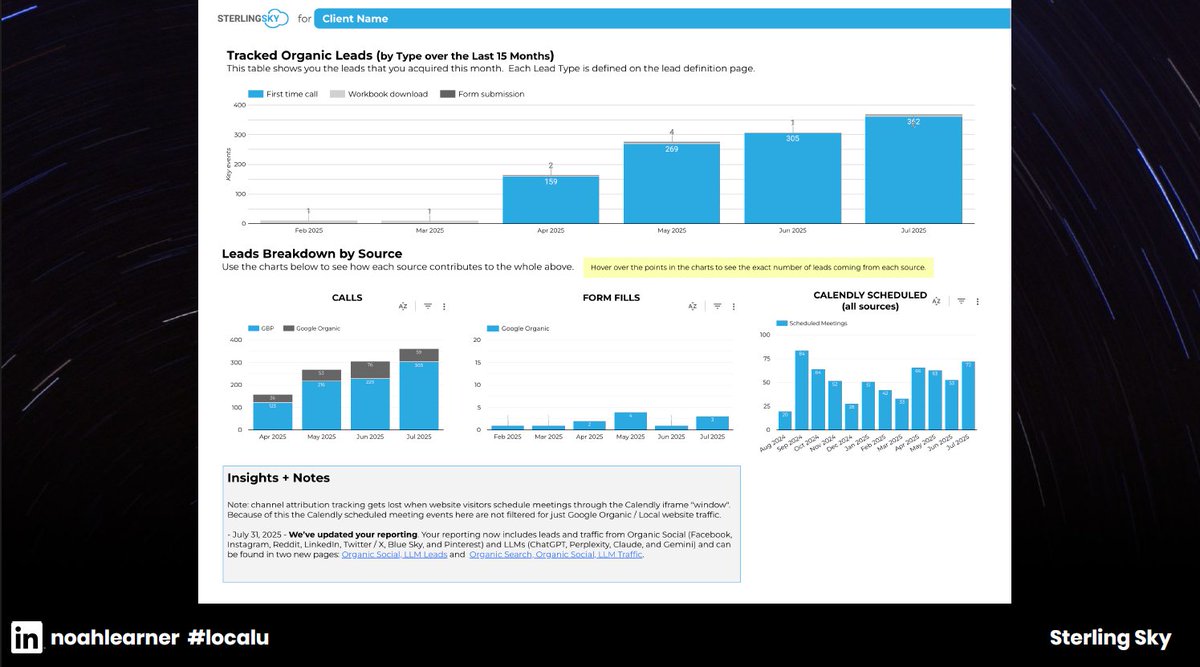
Task: Click the yellow hover-instruction note box
Action: pyautogui.click(x=758, y=268)
